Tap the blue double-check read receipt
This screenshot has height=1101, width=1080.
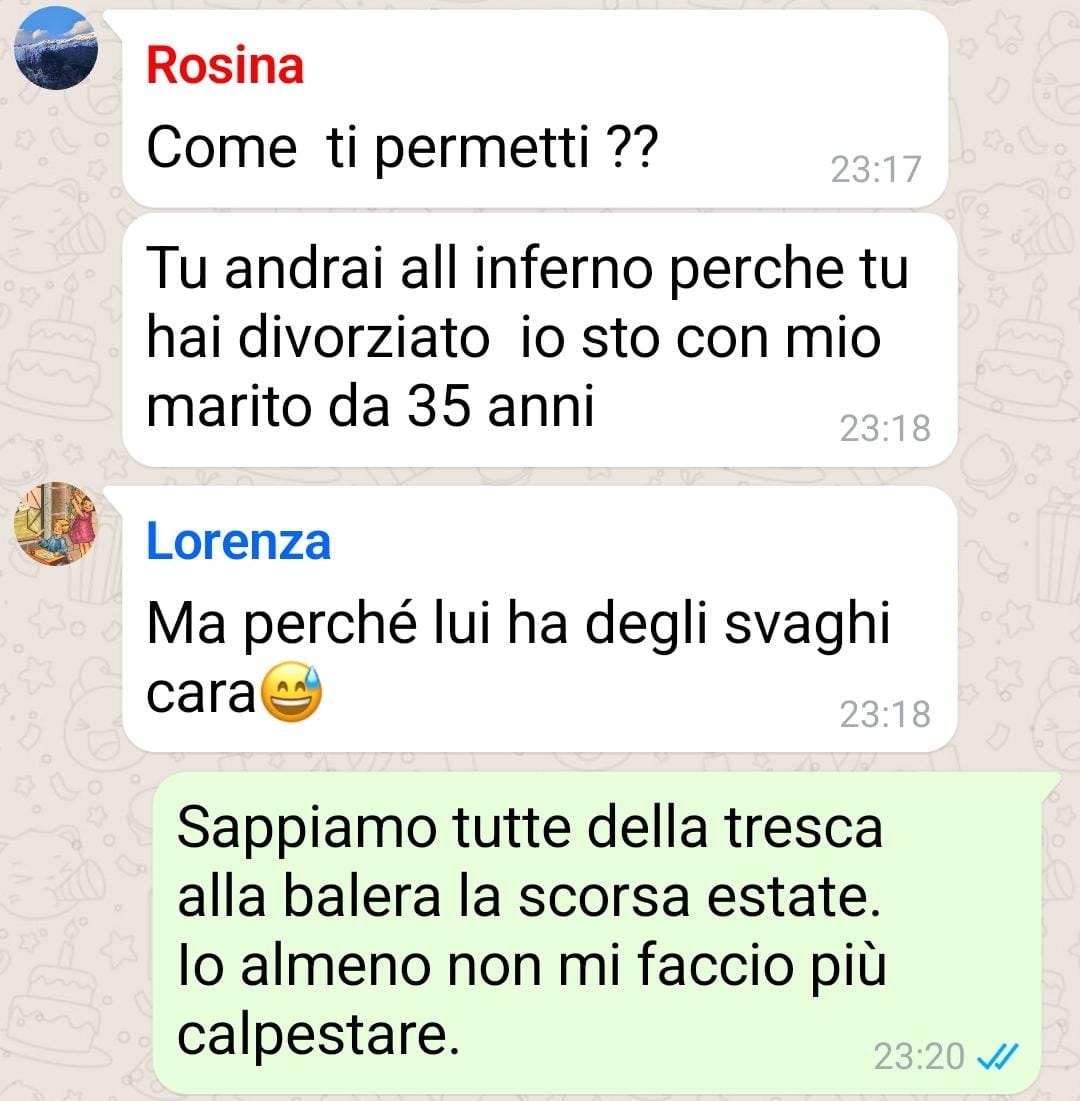[x=997, y=1055]
